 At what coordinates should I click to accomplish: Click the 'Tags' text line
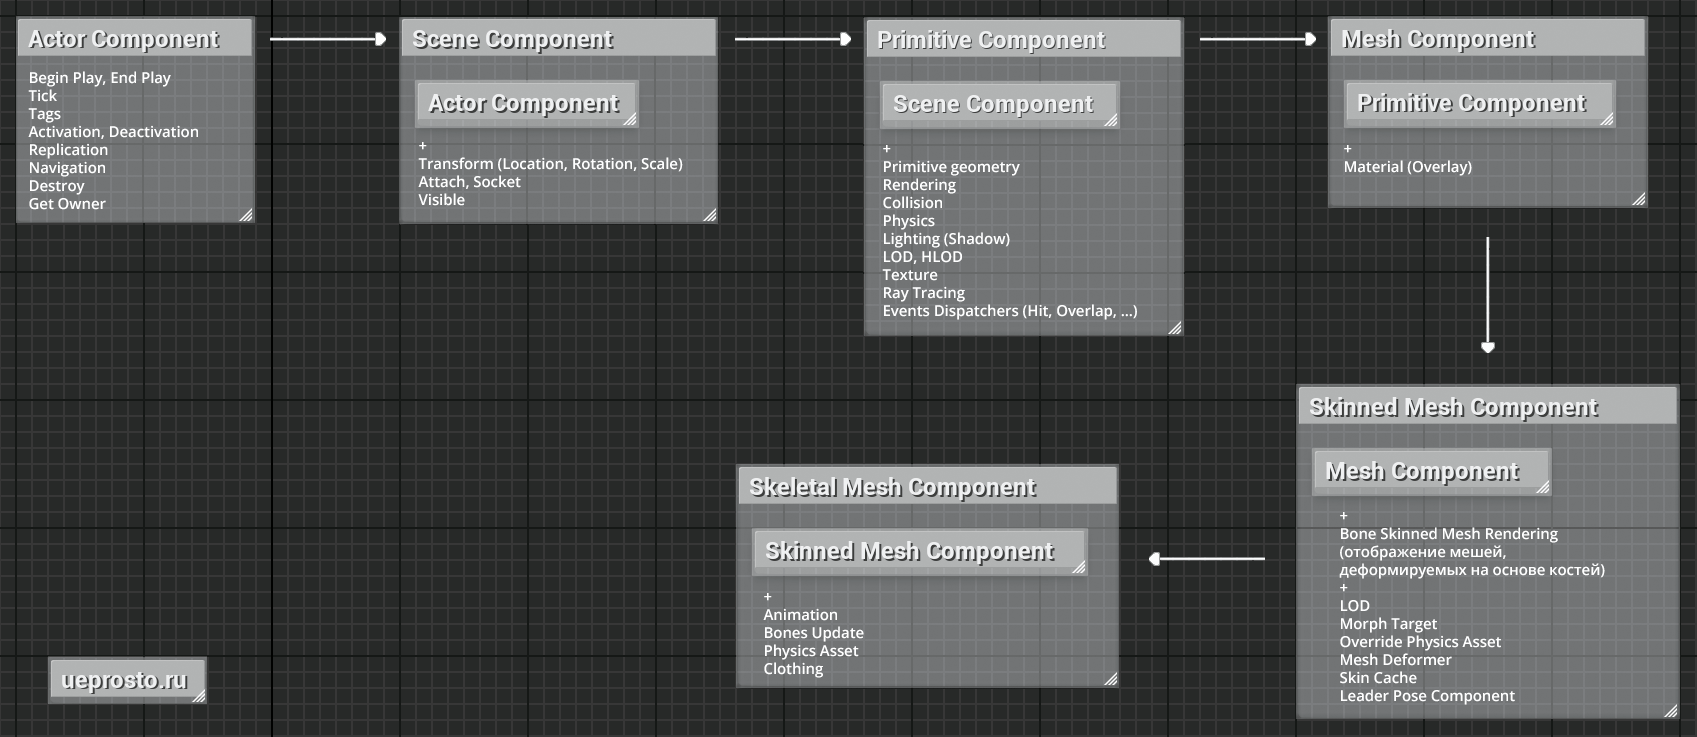coord(44,113)
